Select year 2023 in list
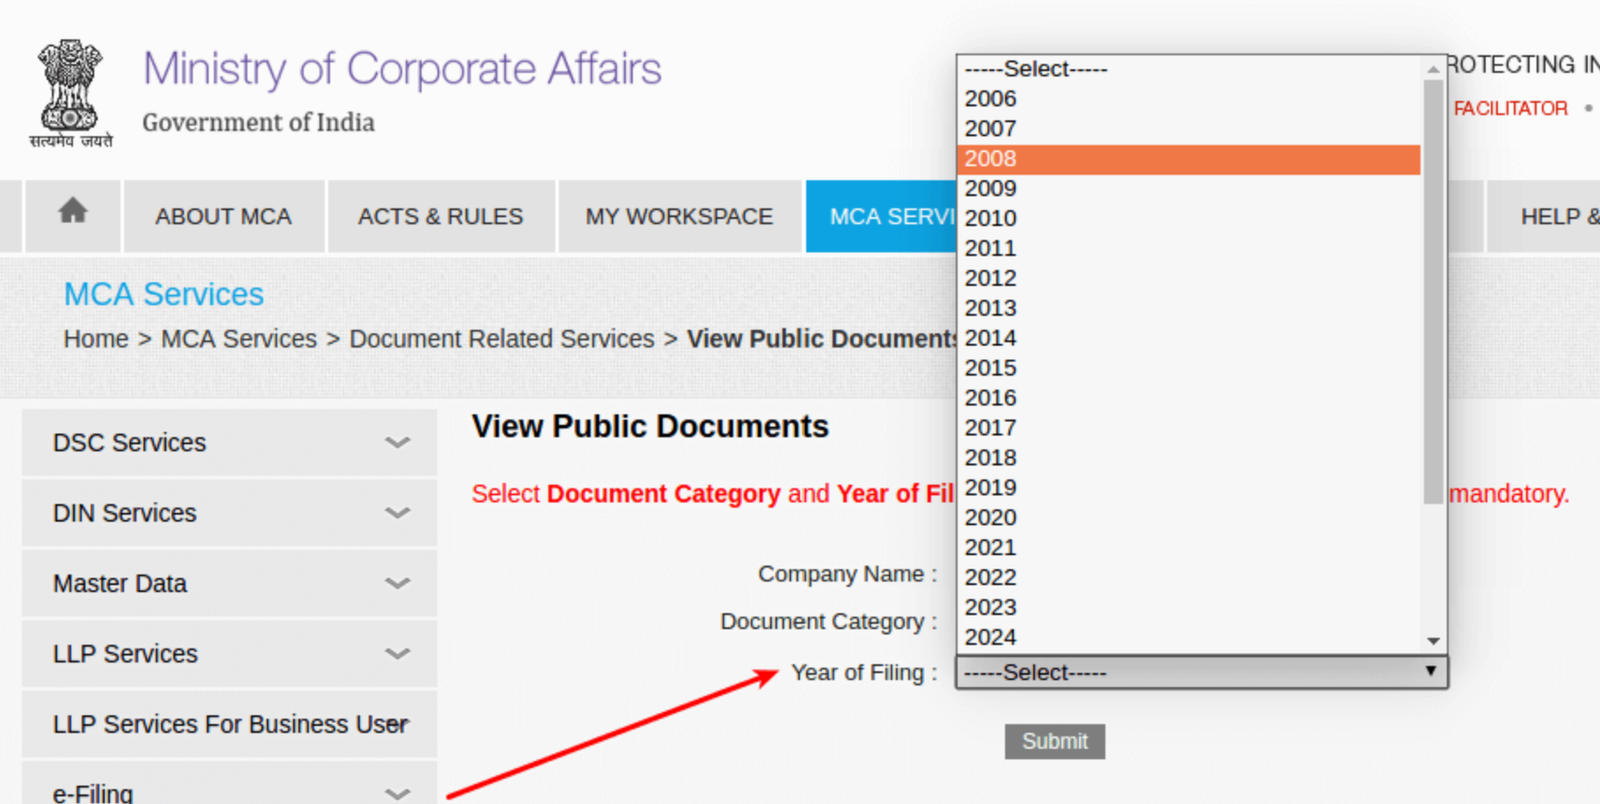Screen dimensions: 1600x804 pyautogui.click(x=1189, y=608)
